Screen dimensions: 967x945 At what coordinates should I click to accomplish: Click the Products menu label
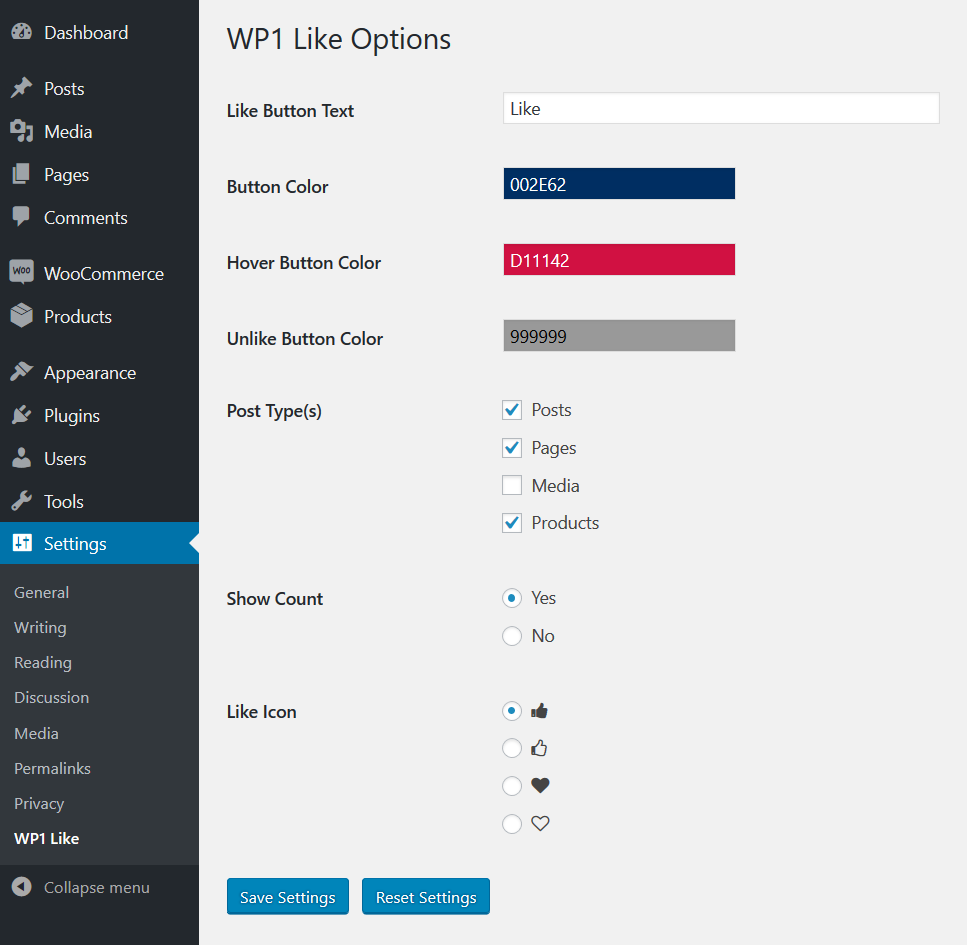pos(78,316)
